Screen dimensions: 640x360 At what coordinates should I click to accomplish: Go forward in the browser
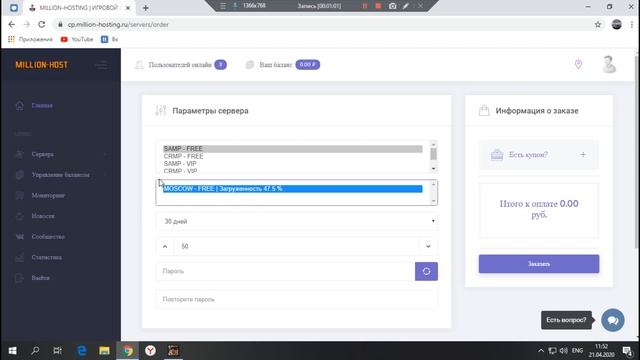tap(27, 24)
